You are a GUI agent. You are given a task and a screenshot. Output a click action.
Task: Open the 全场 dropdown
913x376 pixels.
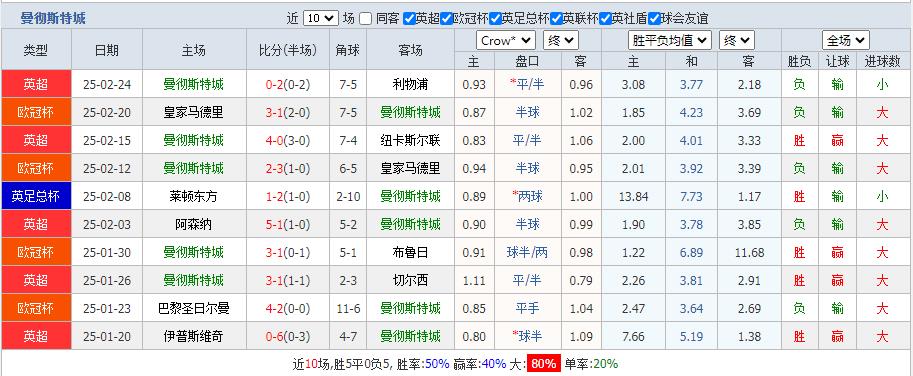pyautogui.click(x=845, y=41)
